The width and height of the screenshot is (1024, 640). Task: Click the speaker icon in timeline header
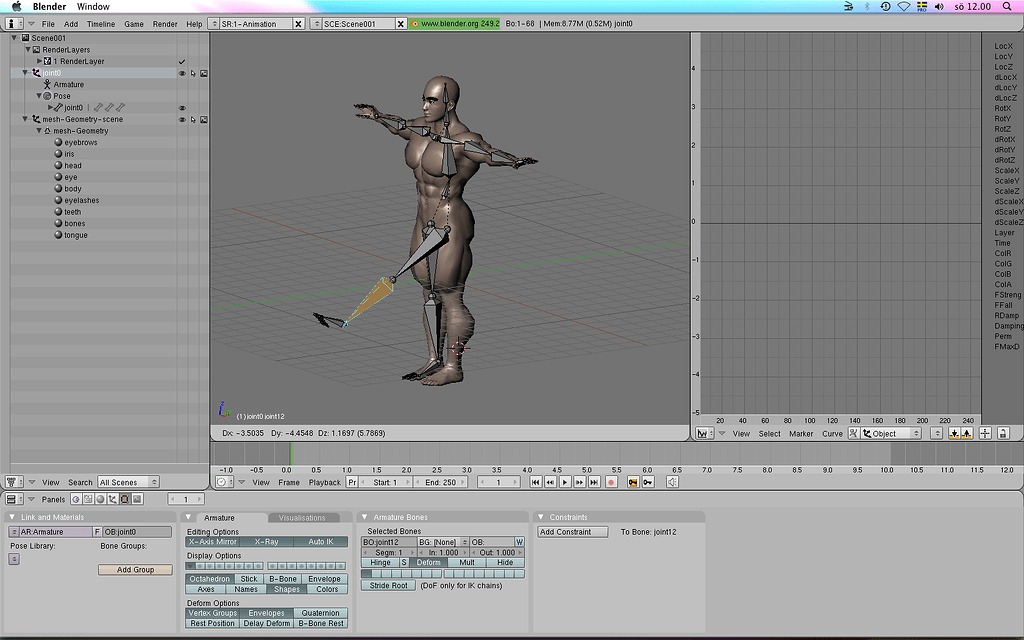[672, 482]
